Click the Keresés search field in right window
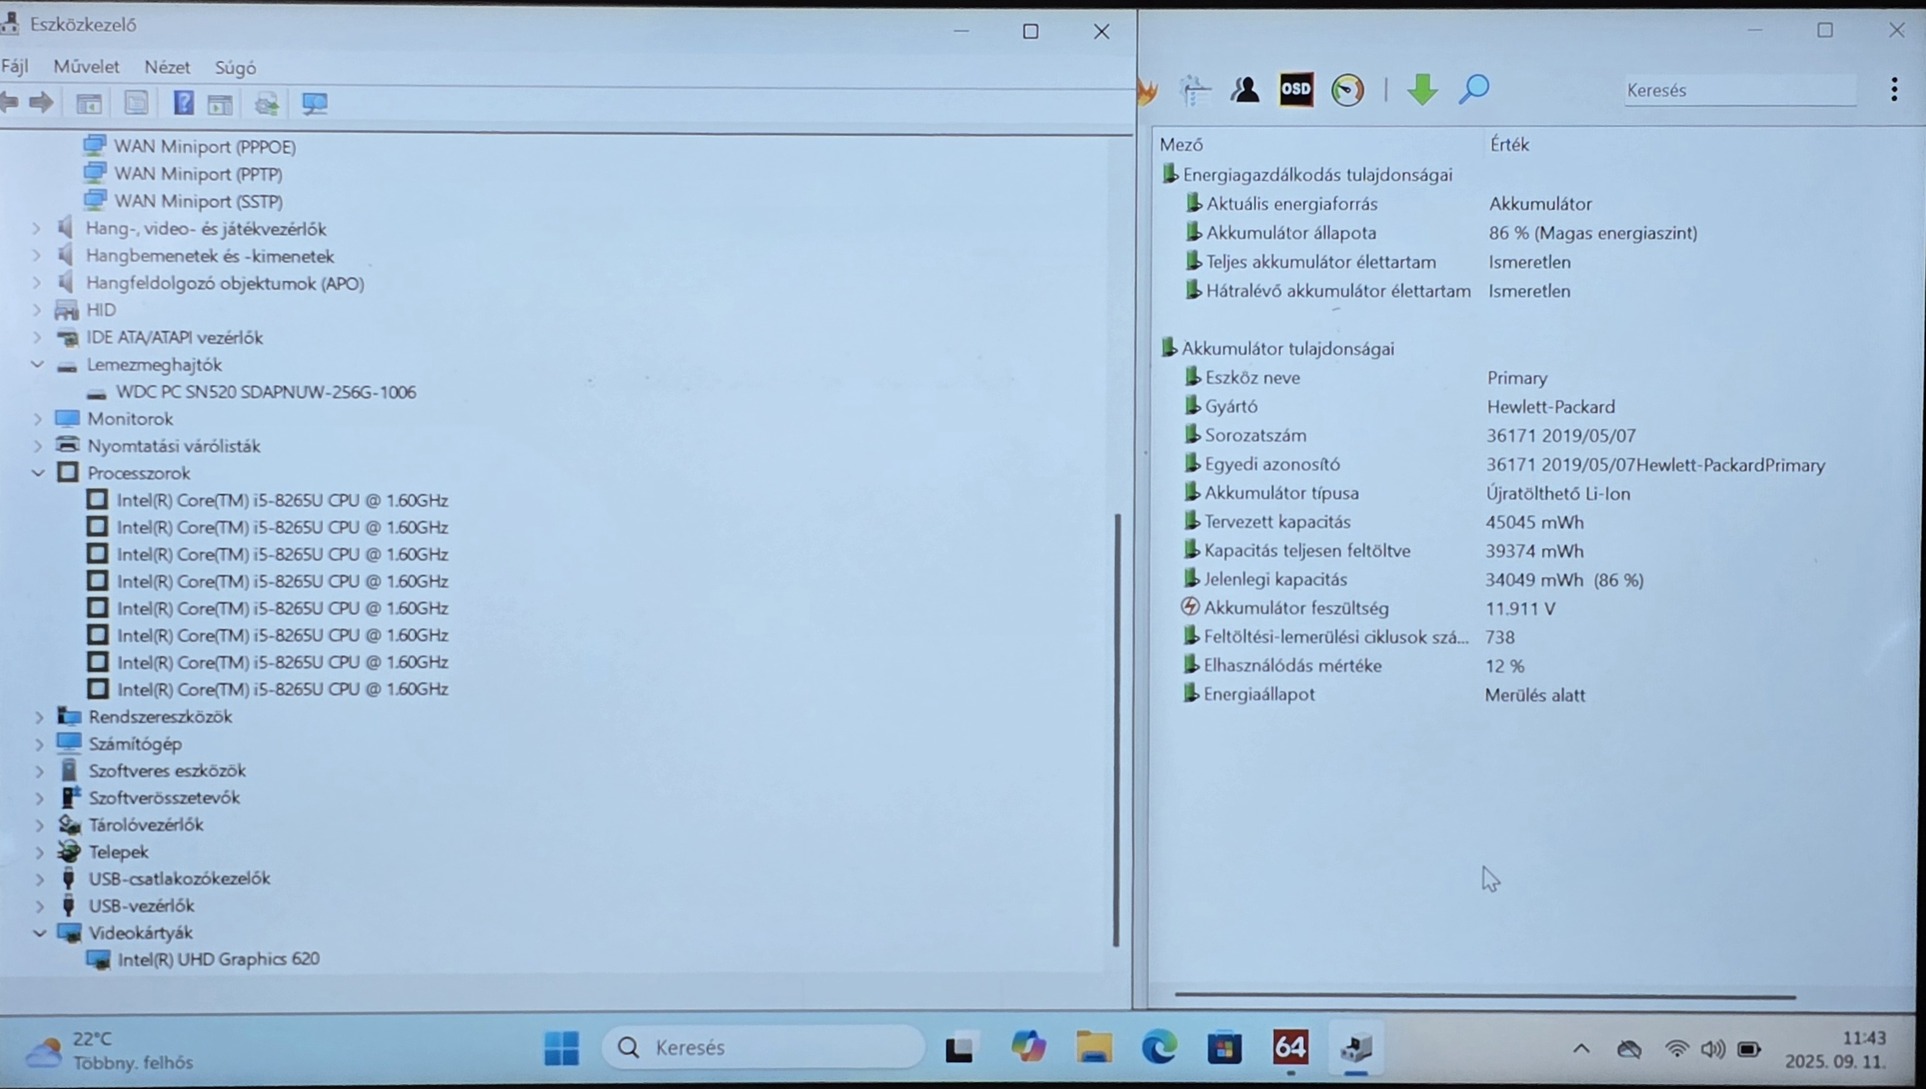The image size is (1926, 1089). (1738, 90)
